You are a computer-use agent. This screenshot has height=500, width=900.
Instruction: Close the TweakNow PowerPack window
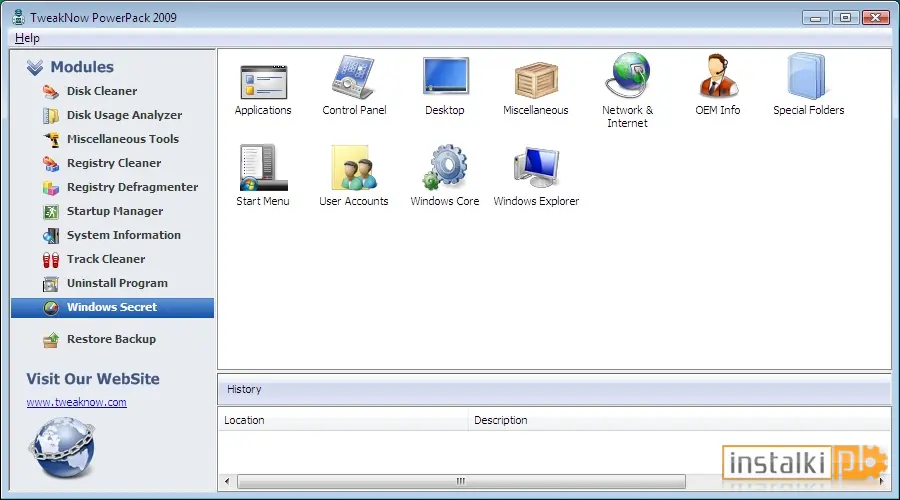click(x=876, y=18)
